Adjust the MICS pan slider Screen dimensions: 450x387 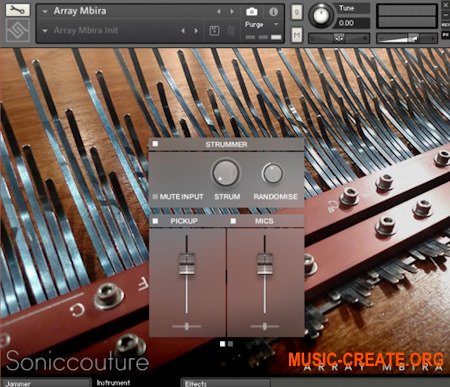pyautogui.click(x=265, y=326)
